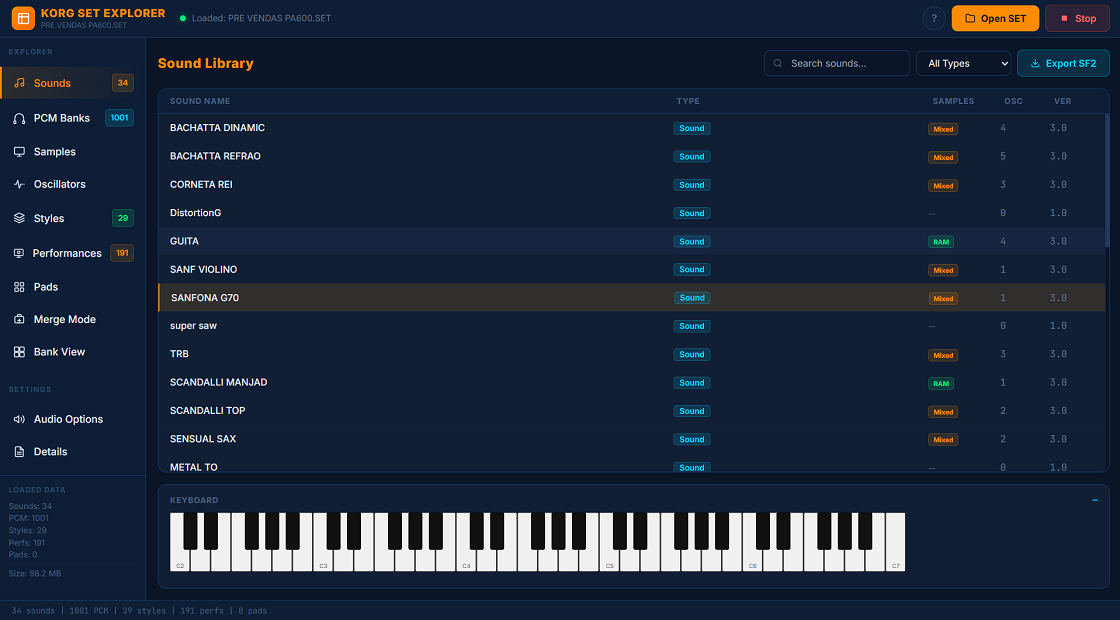This screenshot has height=620, width=1120.
Task: Sort by OSC column header
Action: pyautogui.click(x=1013, y=101)
